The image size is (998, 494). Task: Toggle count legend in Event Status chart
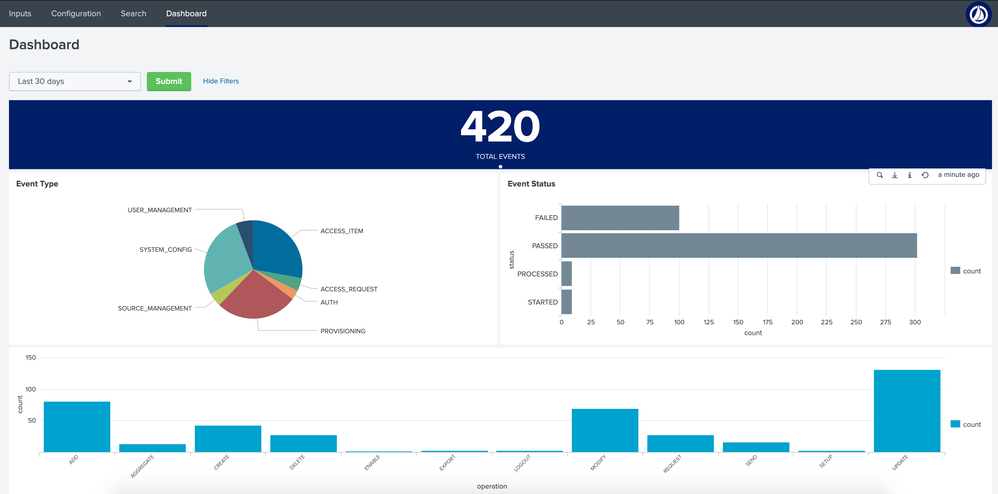pyautogui.click(x=964, y=270)
